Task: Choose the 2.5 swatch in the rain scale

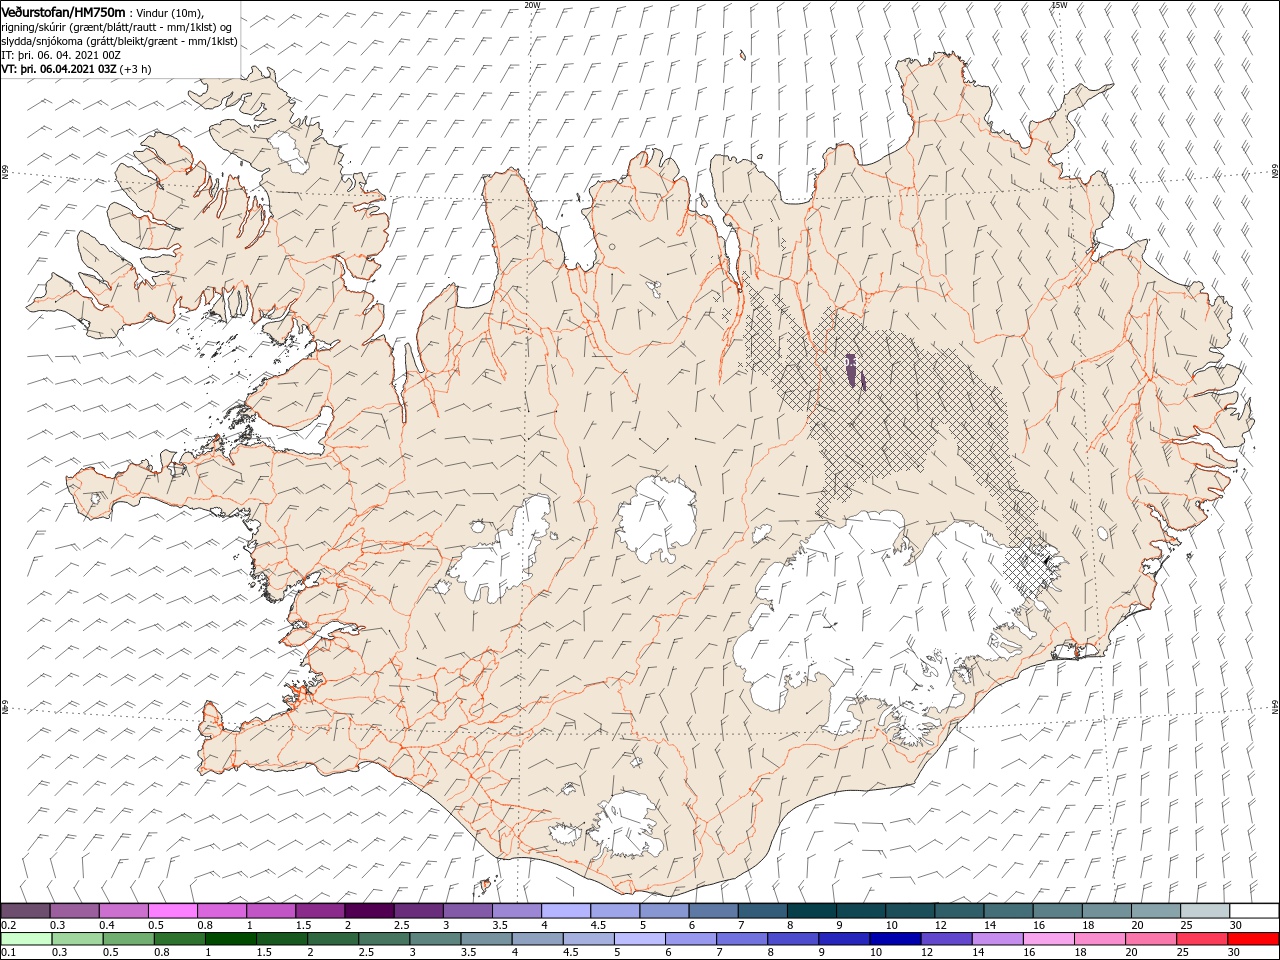Action: click(384, 938)
